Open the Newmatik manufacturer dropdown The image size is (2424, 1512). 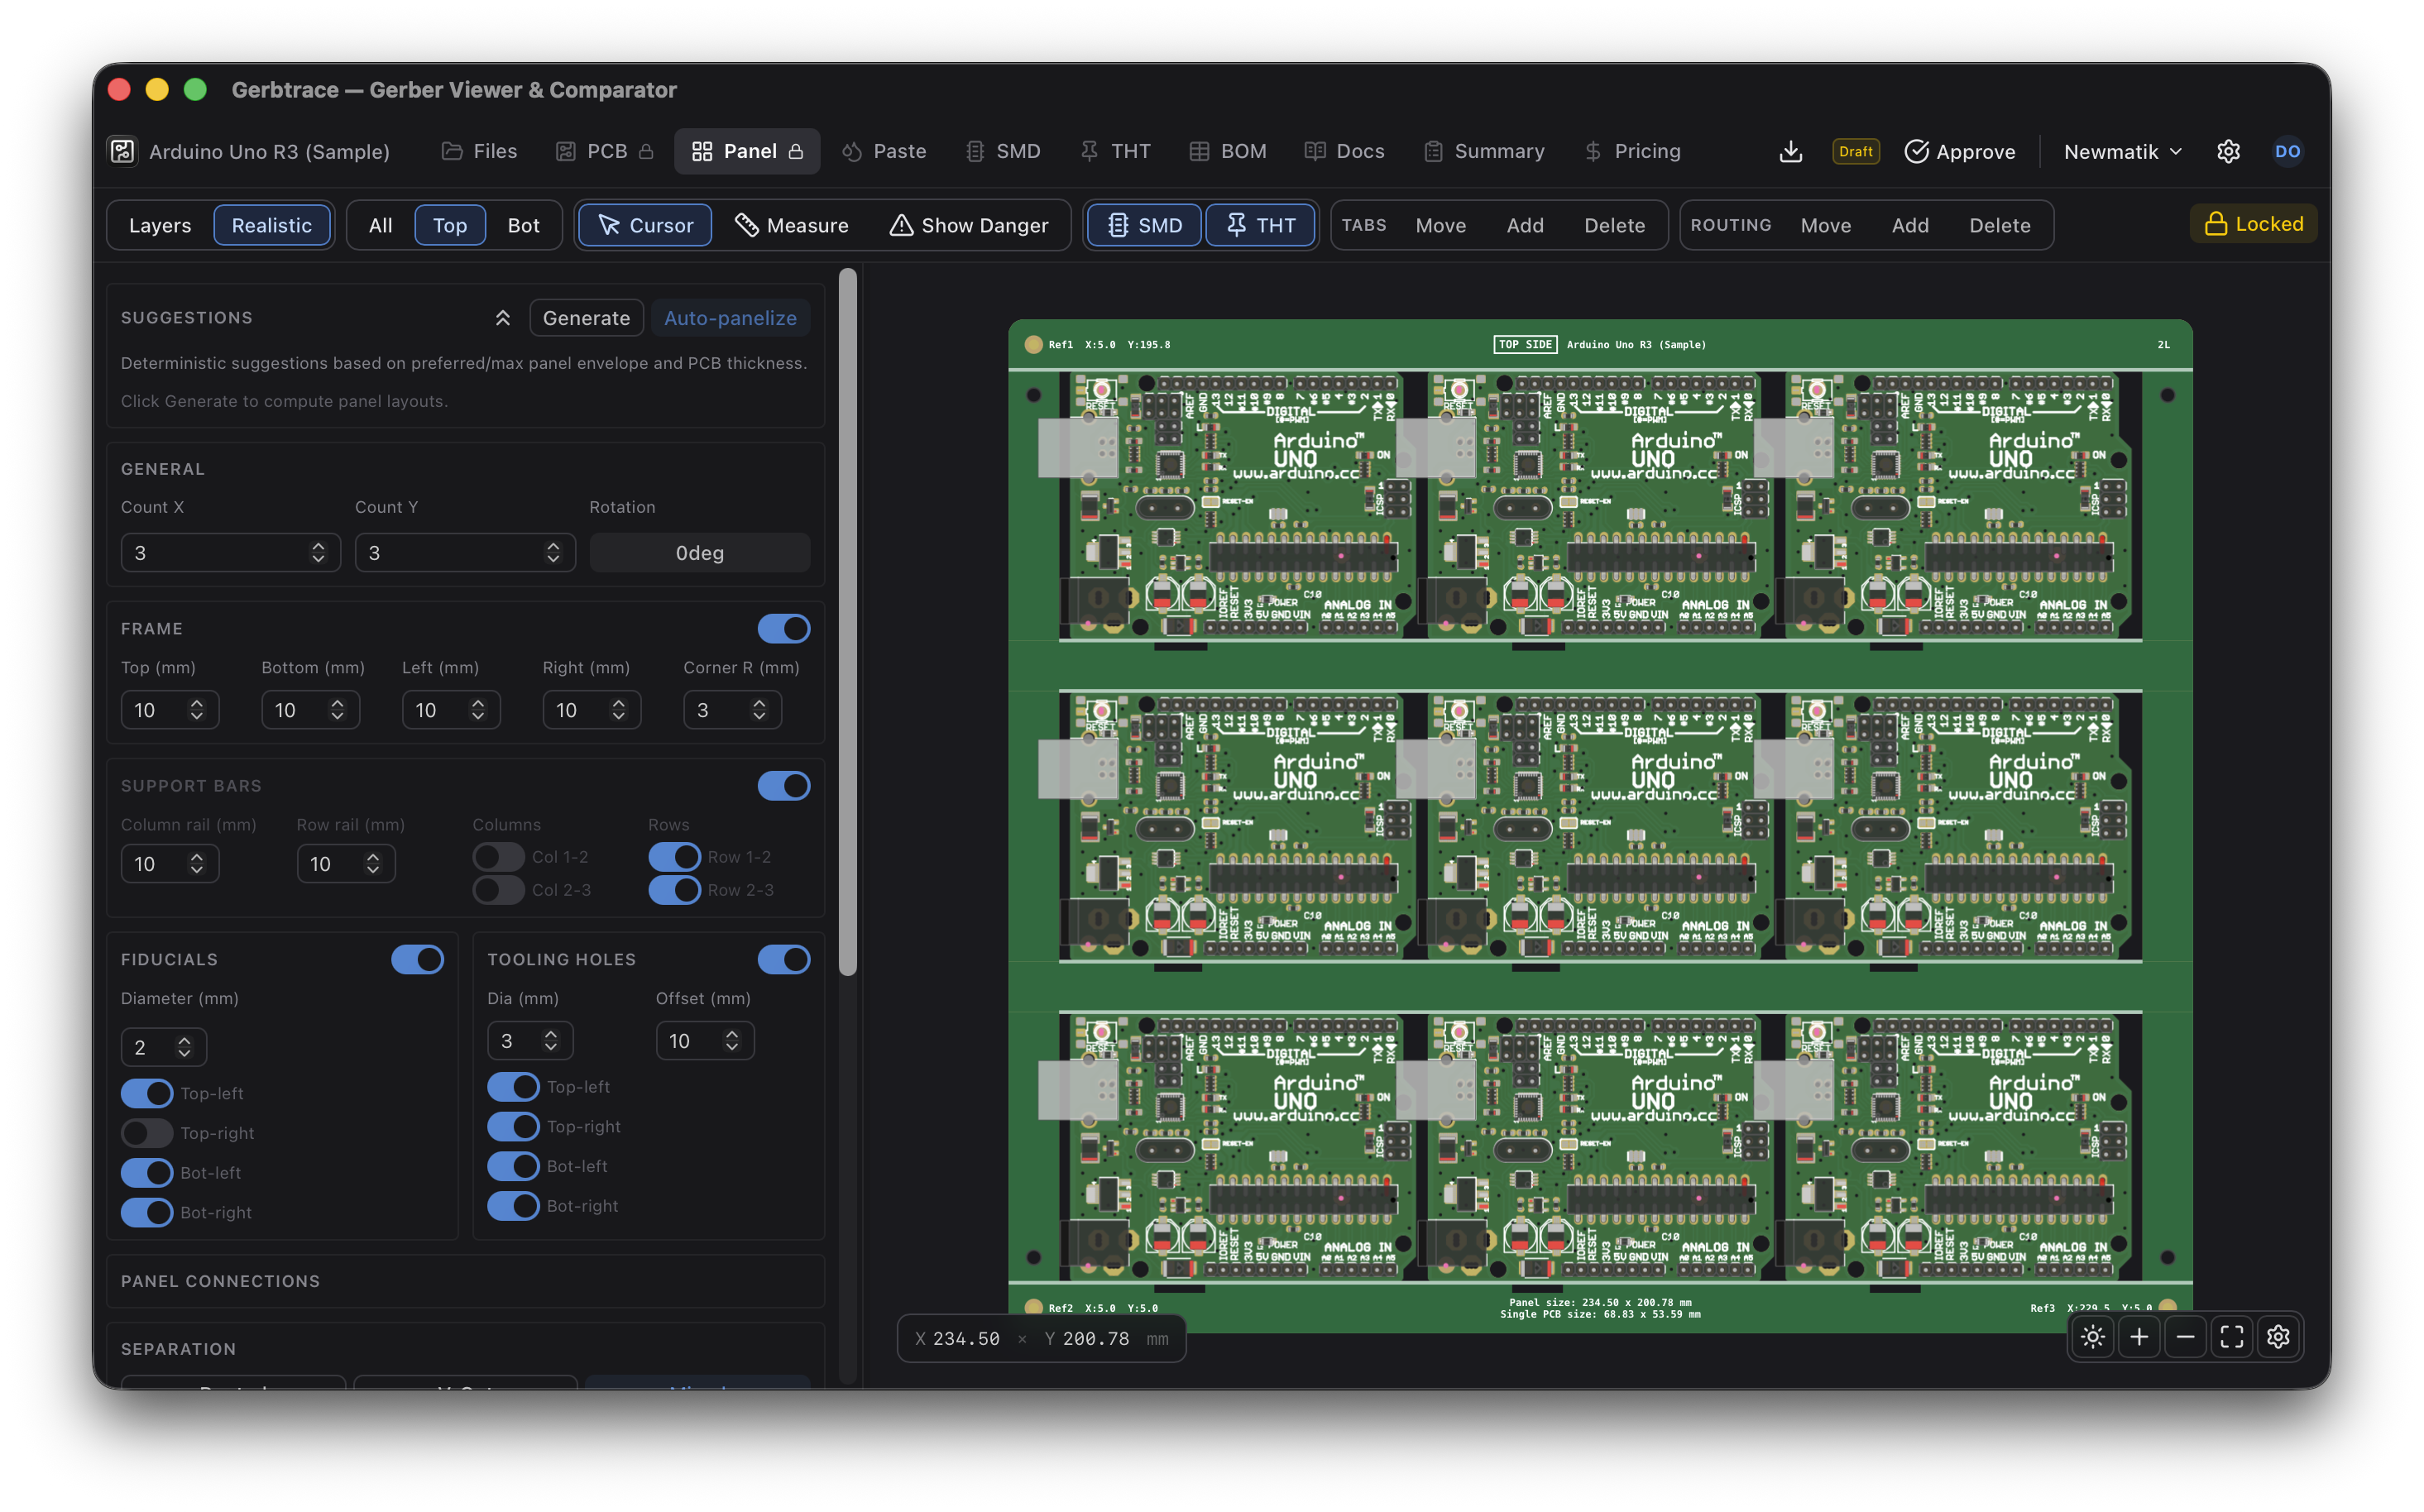2122,151
